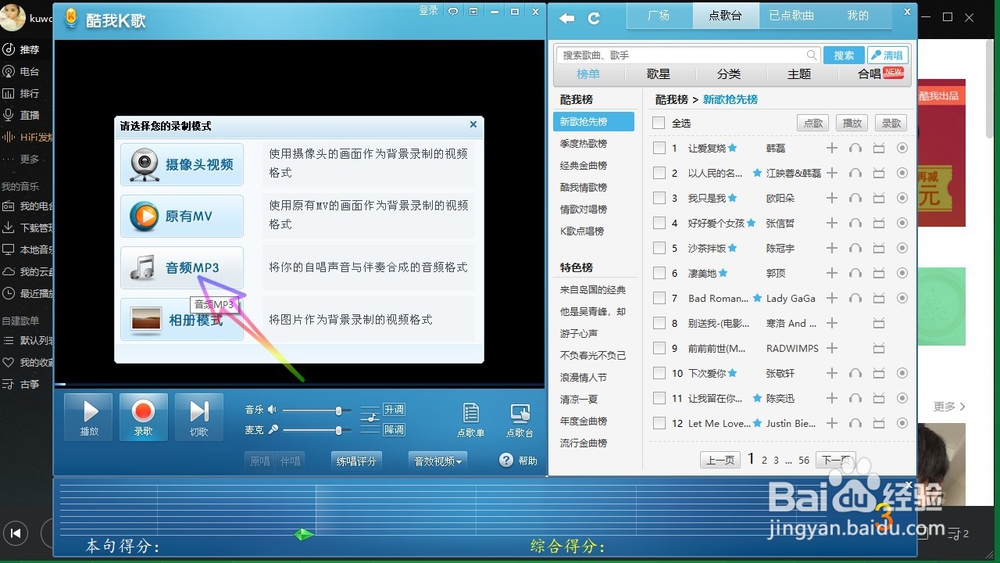Go back with the arrow icon
Image resolution: width=1000 pixels, height=563 pixels.
coord(567,18)
